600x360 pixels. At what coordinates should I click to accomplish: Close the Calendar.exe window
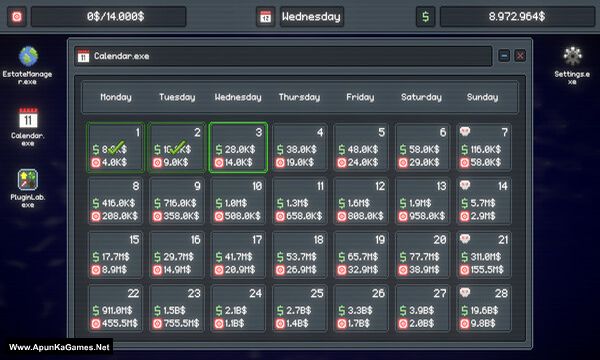click(520, 56)
